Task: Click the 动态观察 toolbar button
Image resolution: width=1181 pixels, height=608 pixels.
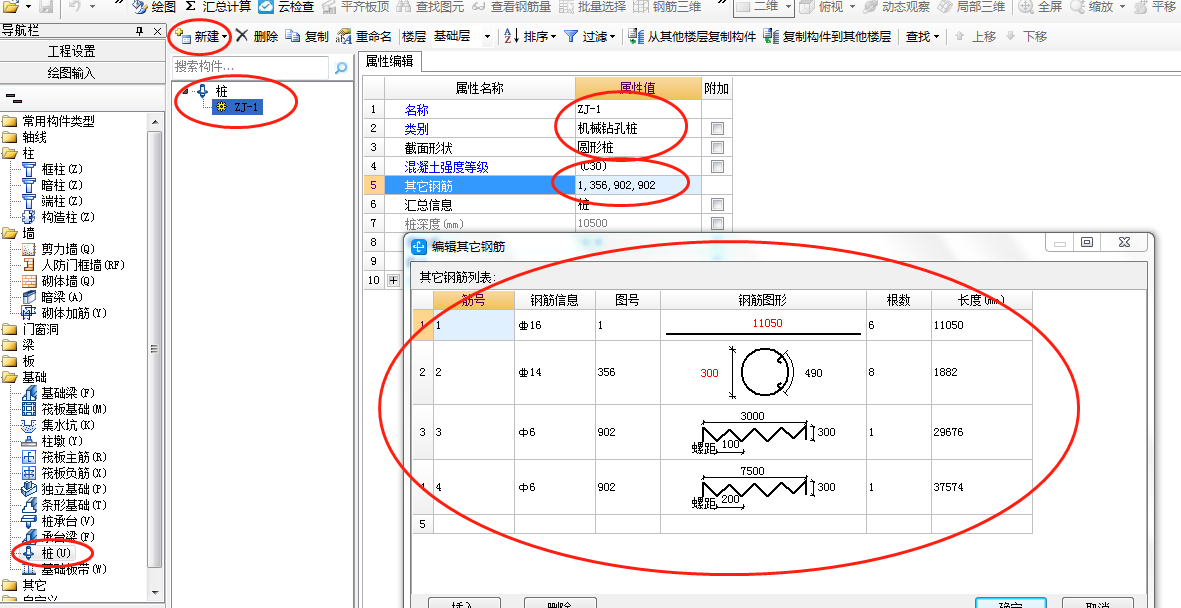Action: pos(897,7)
